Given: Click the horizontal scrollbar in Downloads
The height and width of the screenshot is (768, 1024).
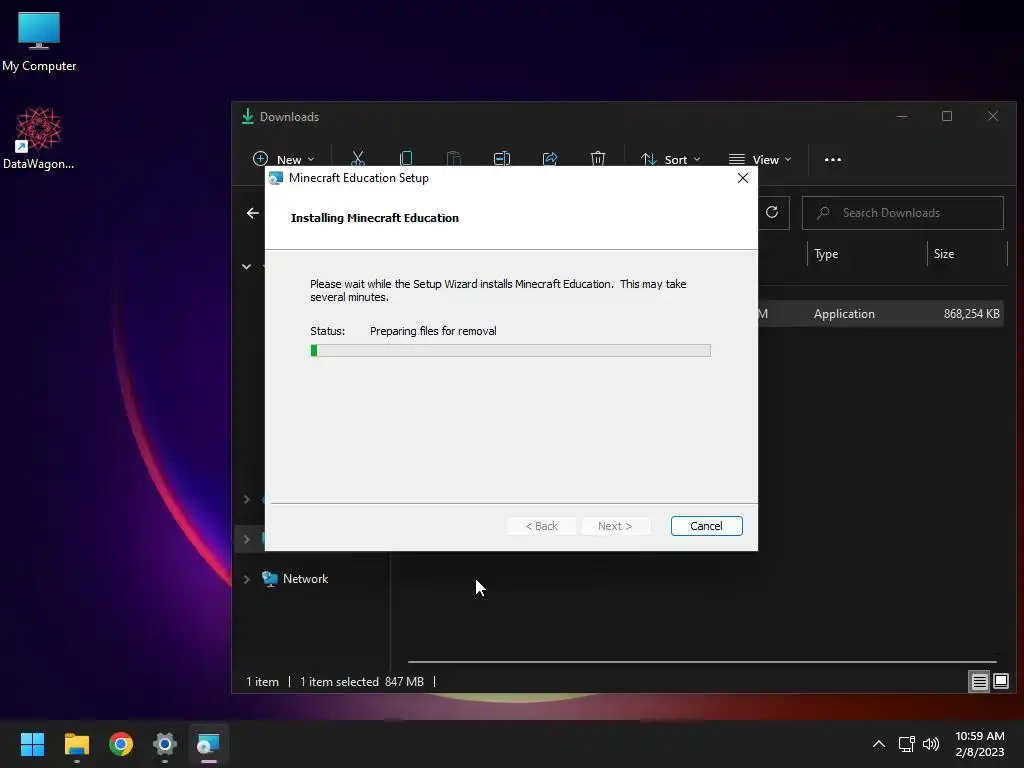Looking at the screenshot, I should [x=702, y=662].
